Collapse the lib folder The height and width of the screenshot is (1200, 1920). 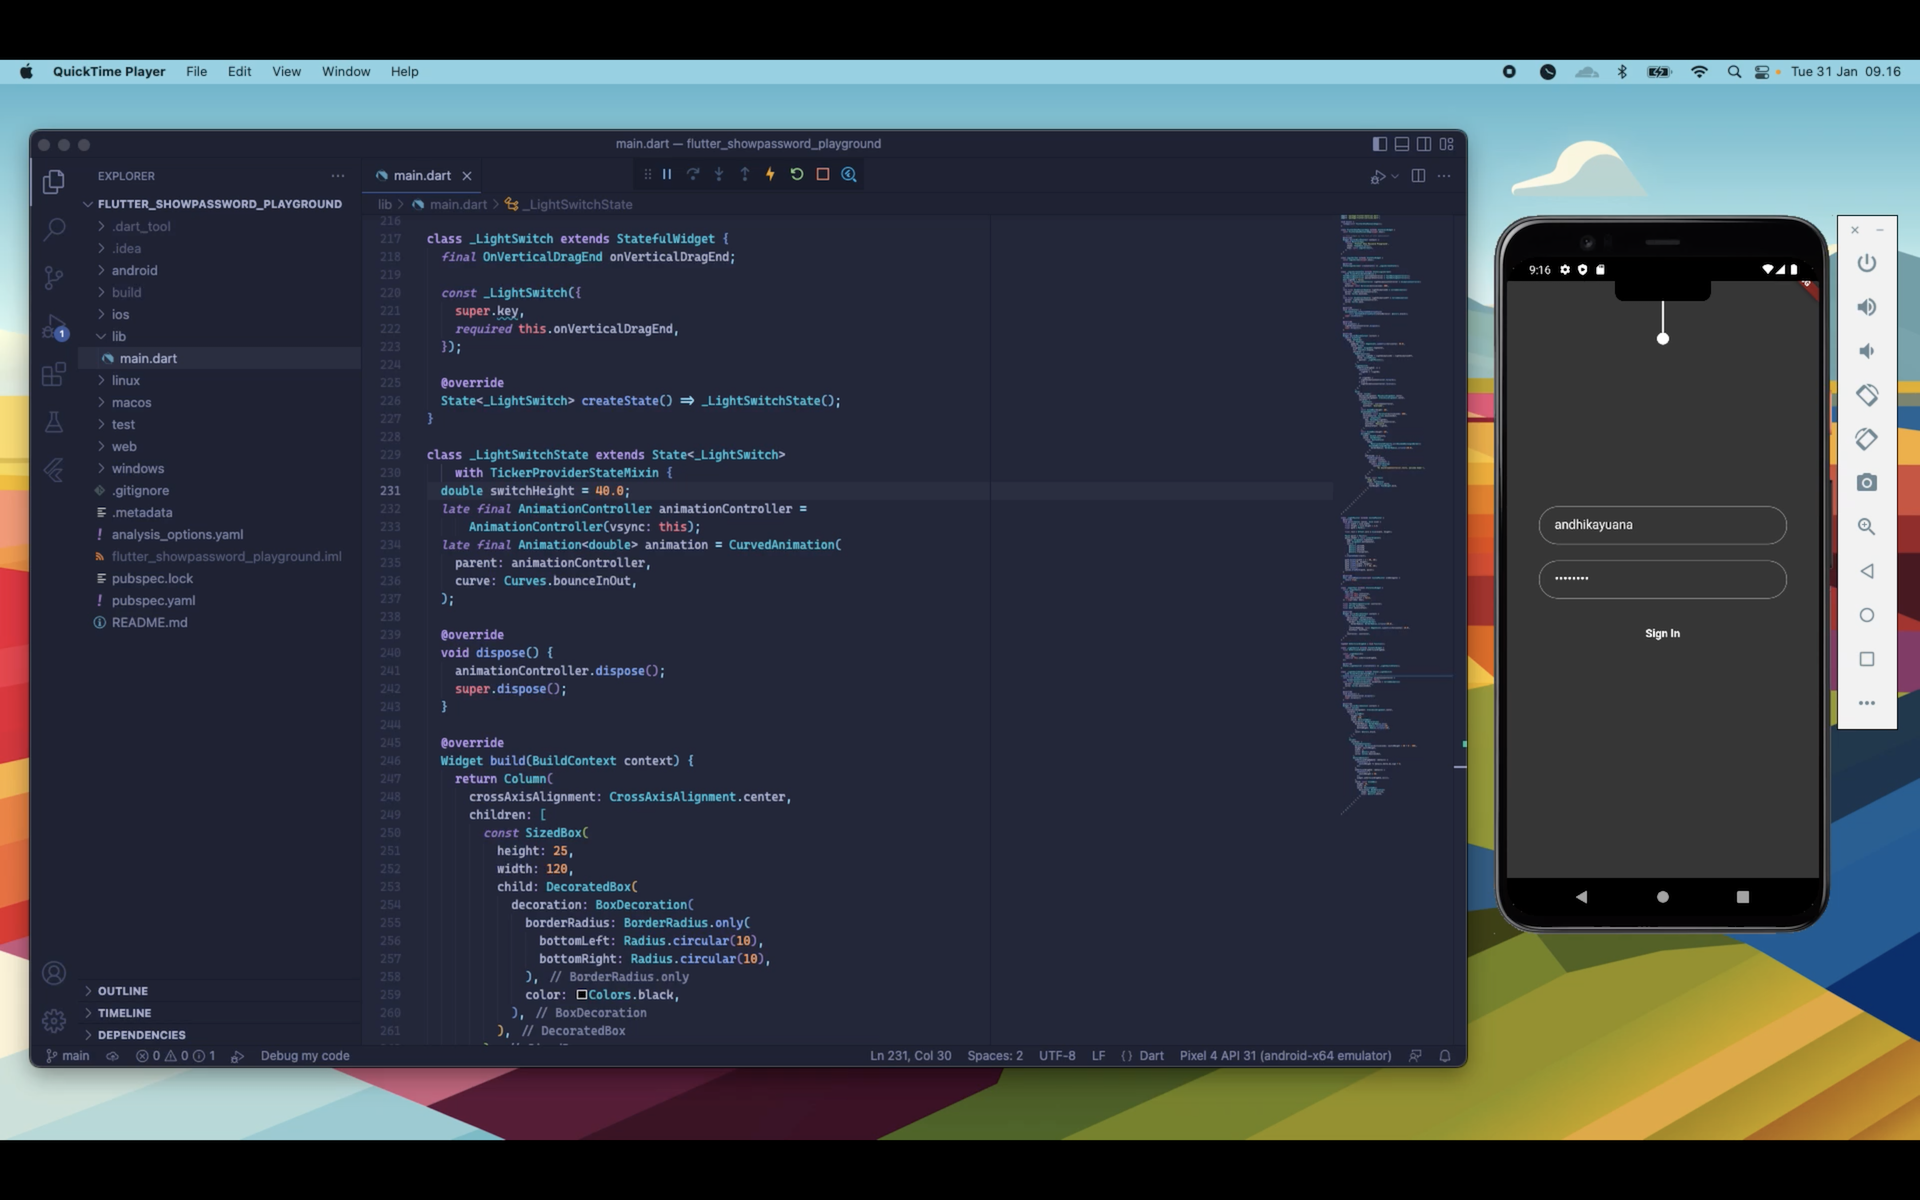click(118, 336)
